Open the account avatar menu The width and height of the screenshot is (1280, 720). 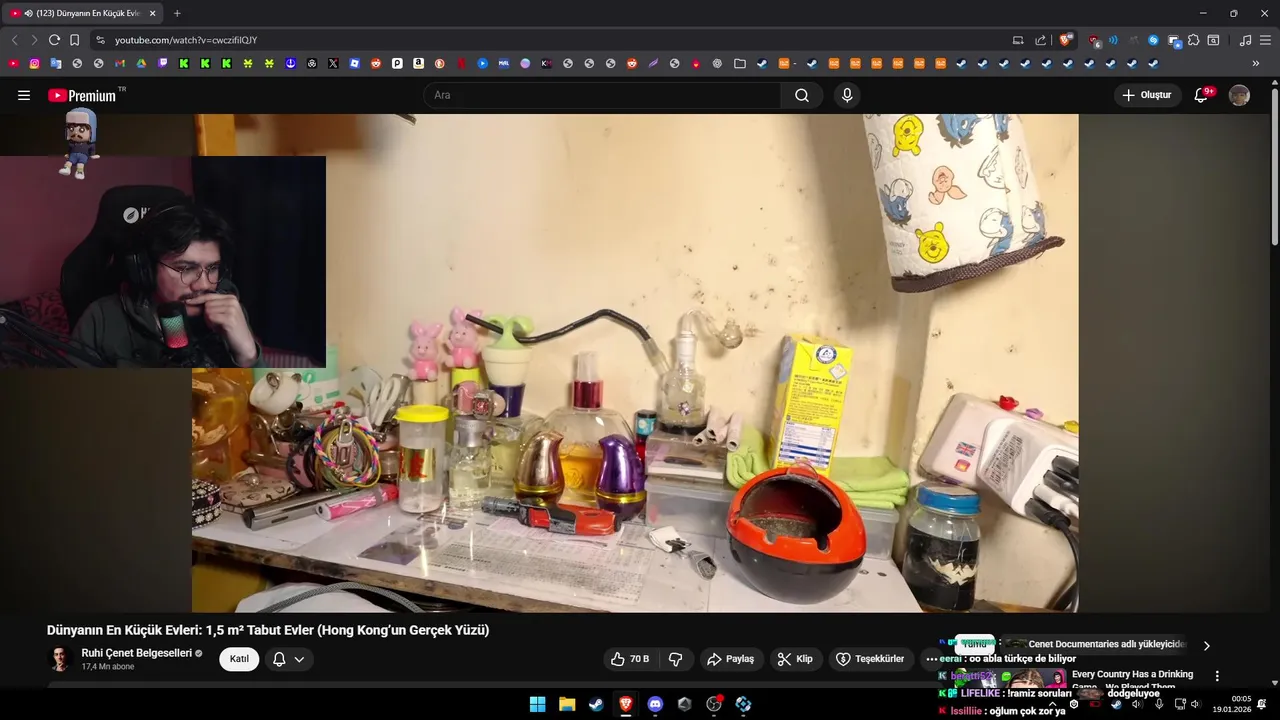click(x=1239, y=95)
